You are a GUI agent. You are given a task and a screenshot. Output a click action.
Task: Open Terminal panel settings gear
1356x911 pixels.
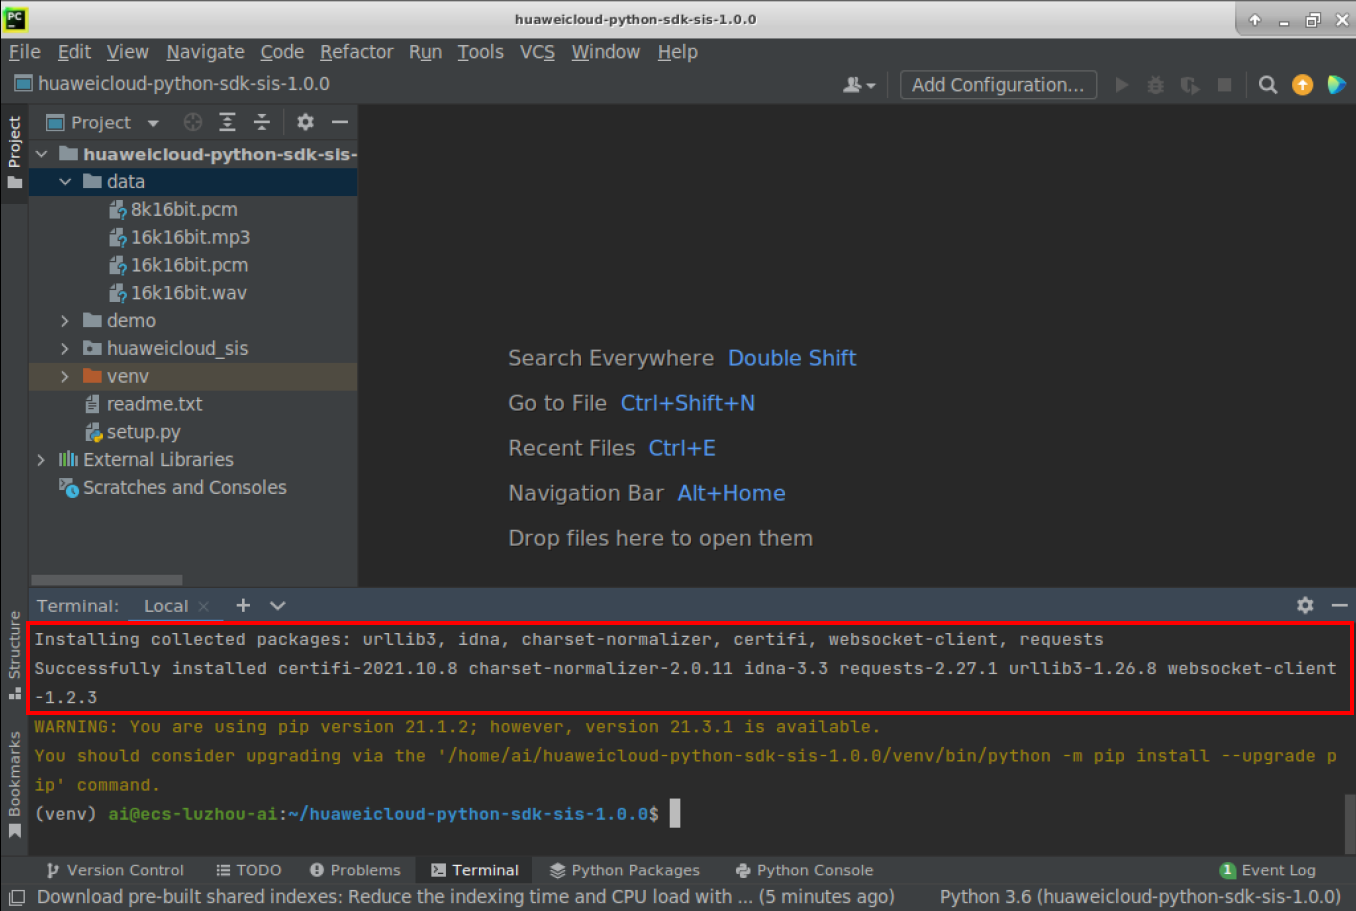(1305, 605)
